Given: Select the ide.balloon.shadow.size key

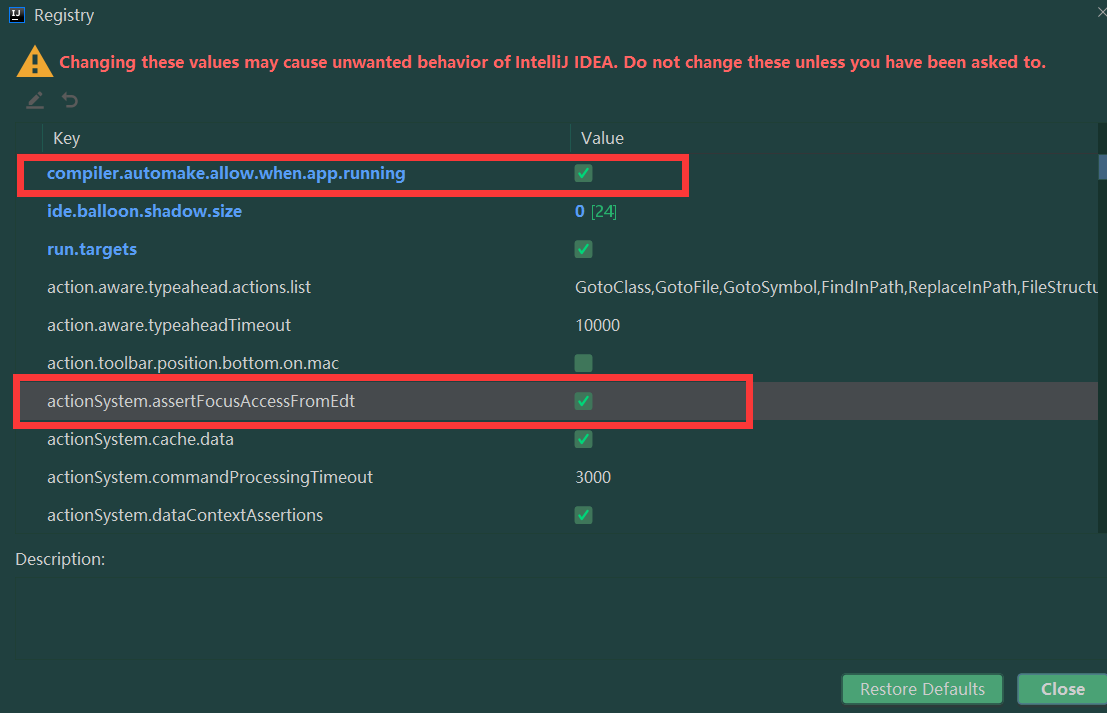Looking at the screenshot, I should click(144, 211).
